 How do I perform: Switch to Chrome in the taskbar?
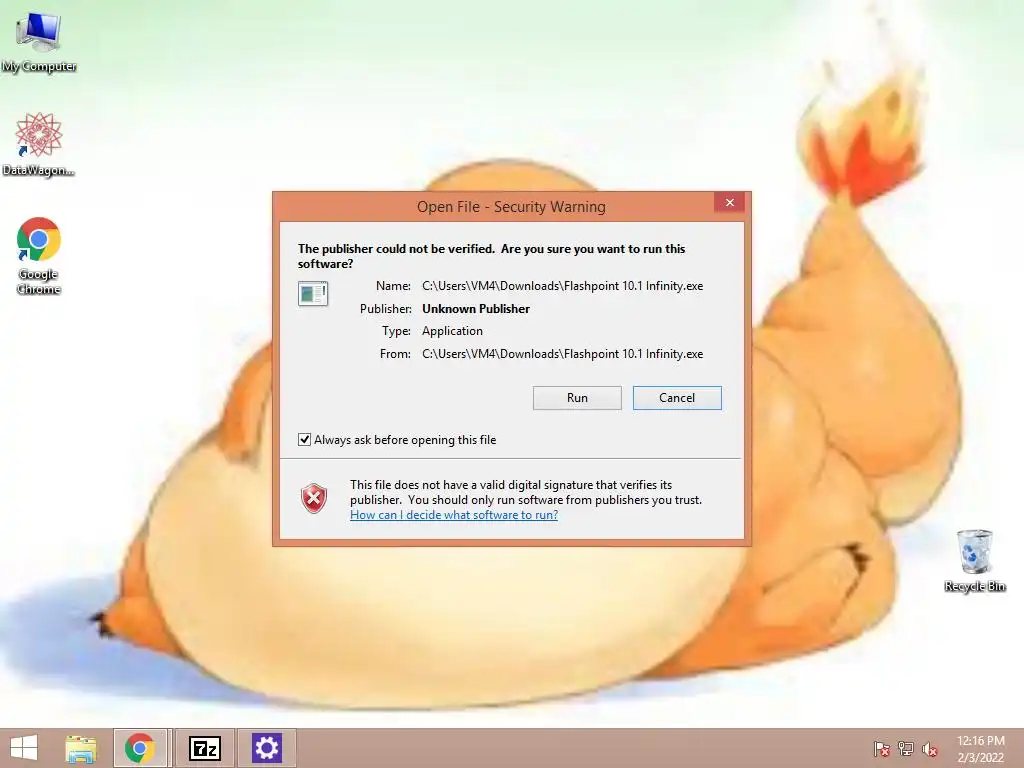[141, 748]
